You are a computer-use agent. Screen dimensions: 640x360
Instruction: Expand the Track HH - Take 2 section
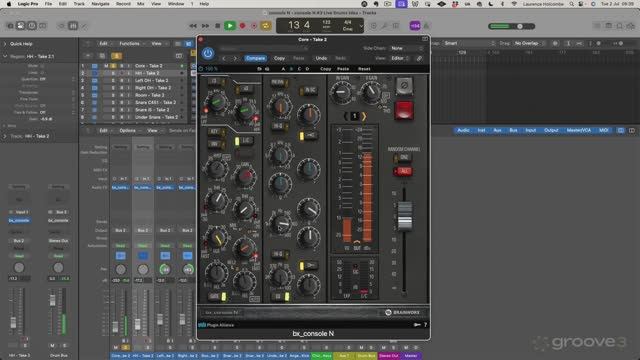tap(5, 136)
